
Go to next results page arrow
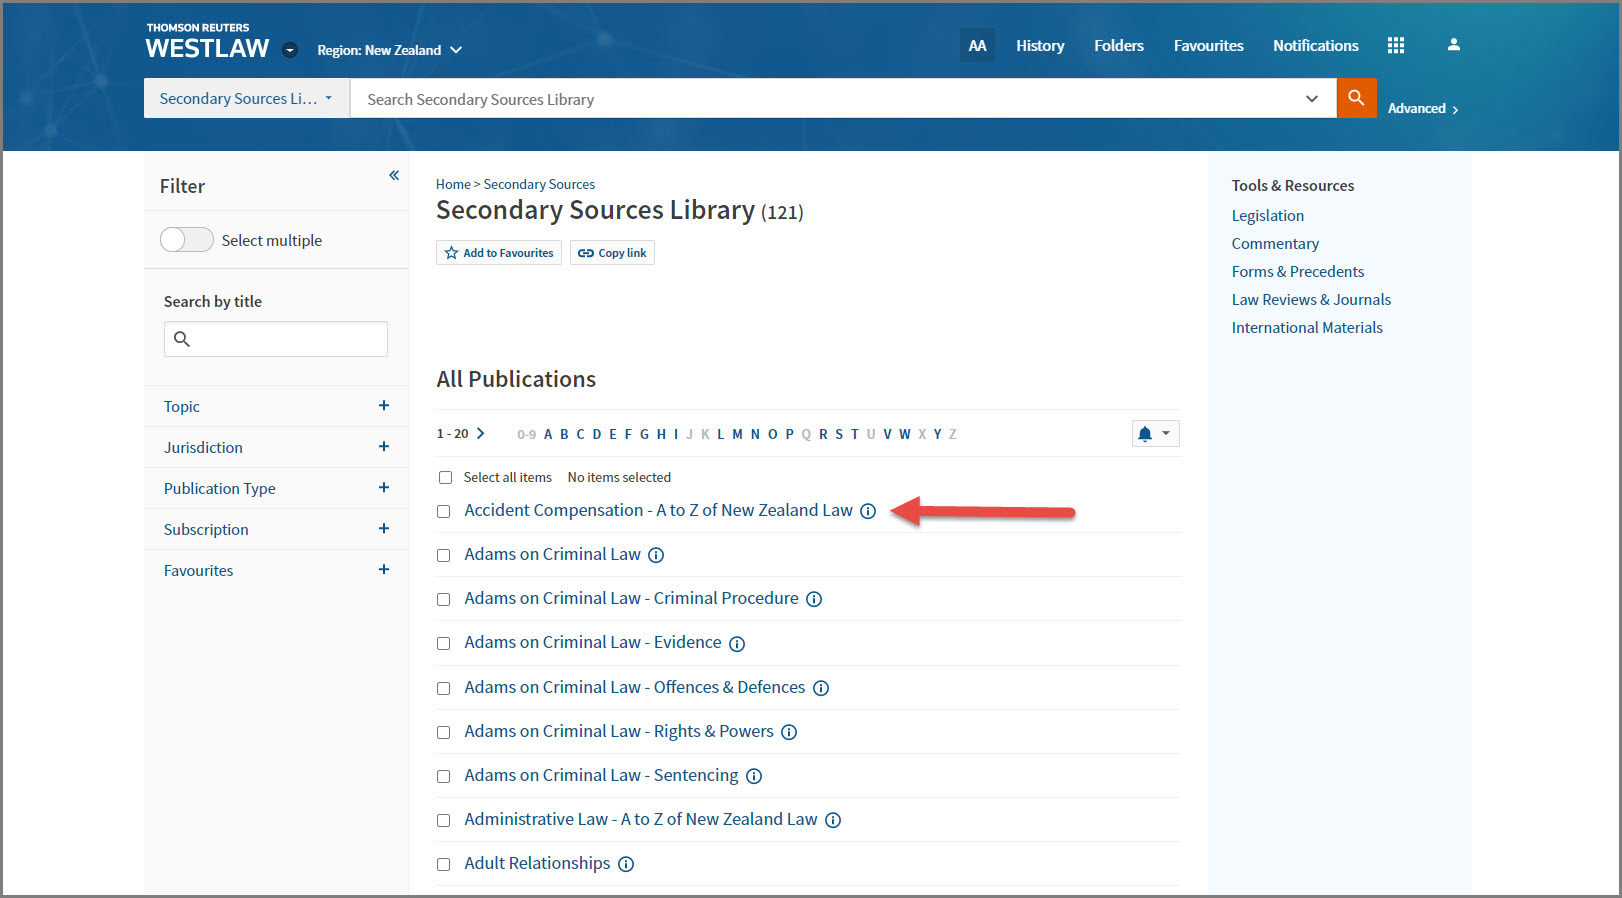click(x=481, y=434)
